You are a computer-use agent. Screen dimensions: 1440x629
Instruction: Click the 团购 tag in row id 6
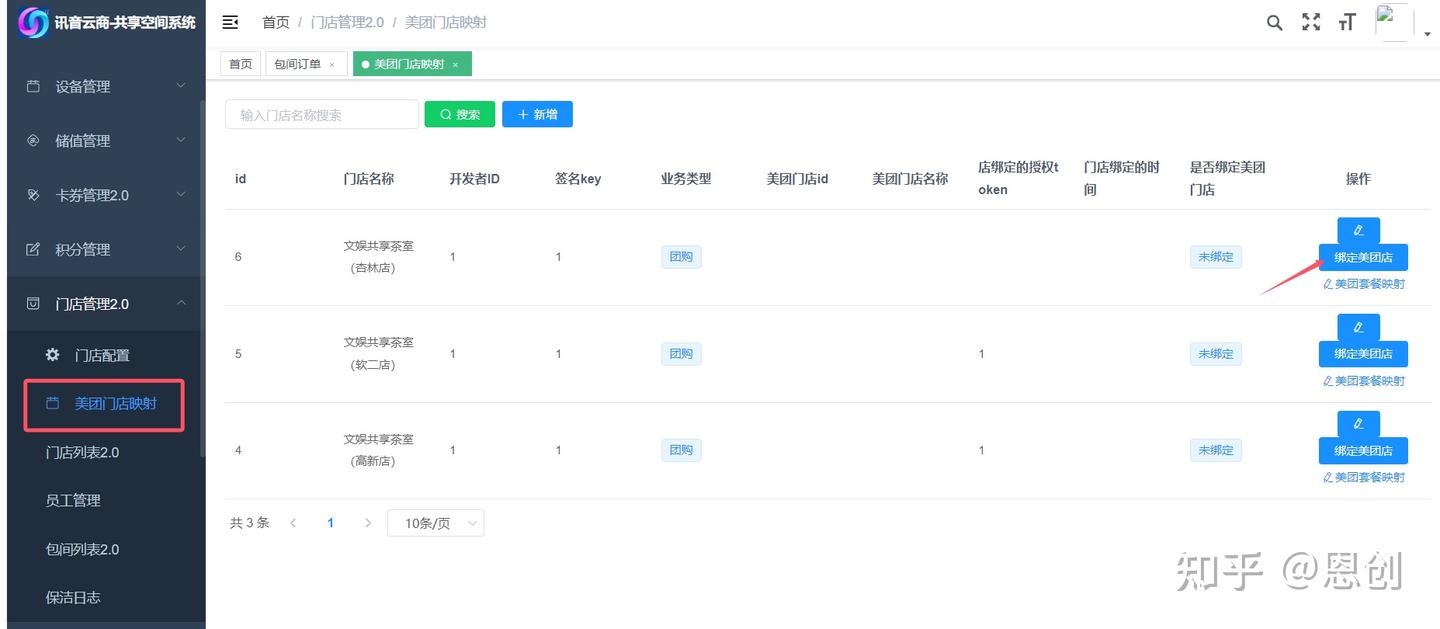tap(681, 257)
